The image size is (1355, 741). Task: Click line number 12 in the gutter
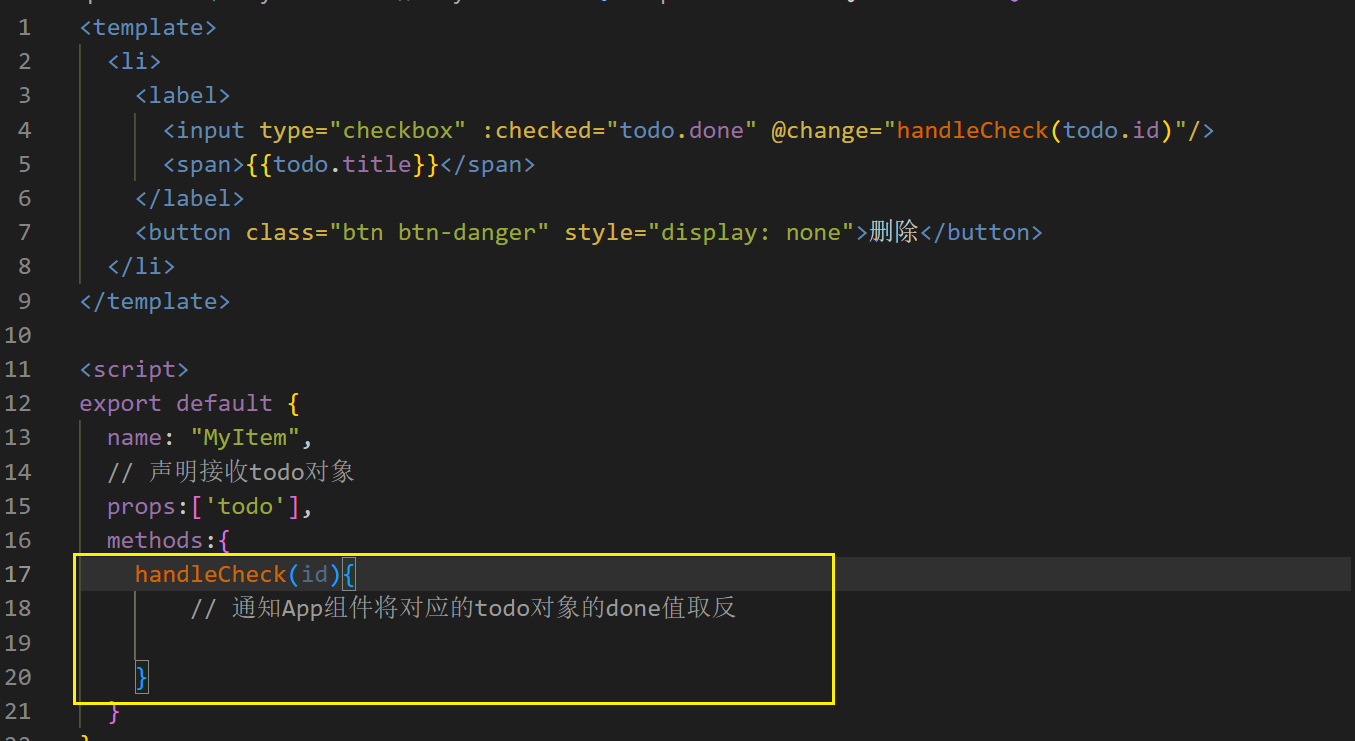coord(18,403)
